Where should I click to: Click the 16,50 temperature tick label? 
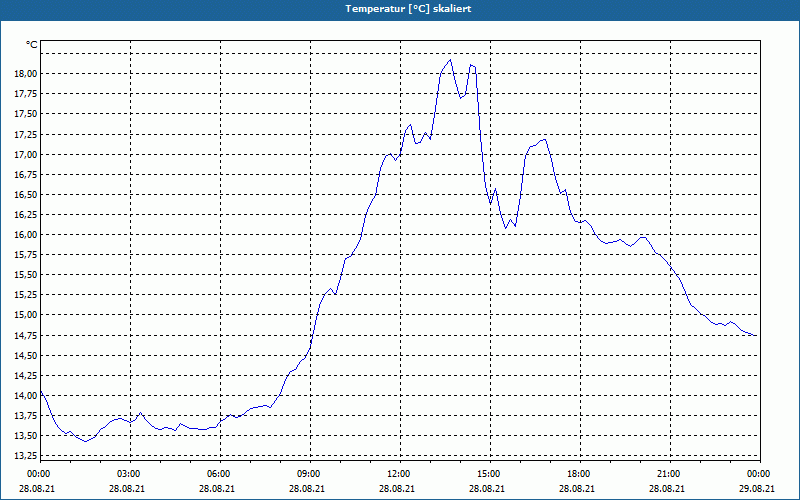[24, 194]
